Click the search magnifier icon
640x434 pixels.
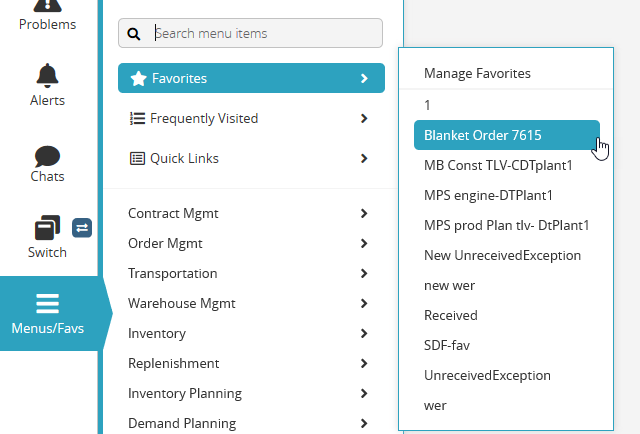click(134, 34)
